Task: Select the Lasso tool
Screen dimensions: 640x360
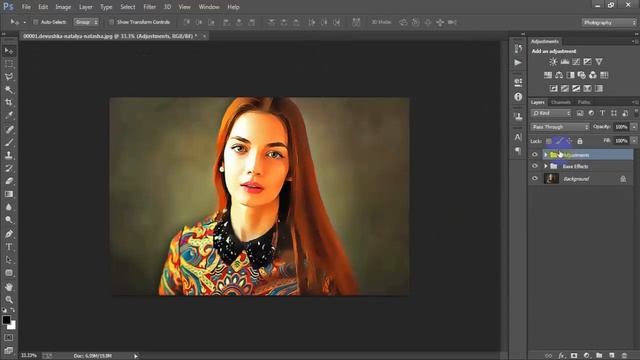Action: pos(9,77)
